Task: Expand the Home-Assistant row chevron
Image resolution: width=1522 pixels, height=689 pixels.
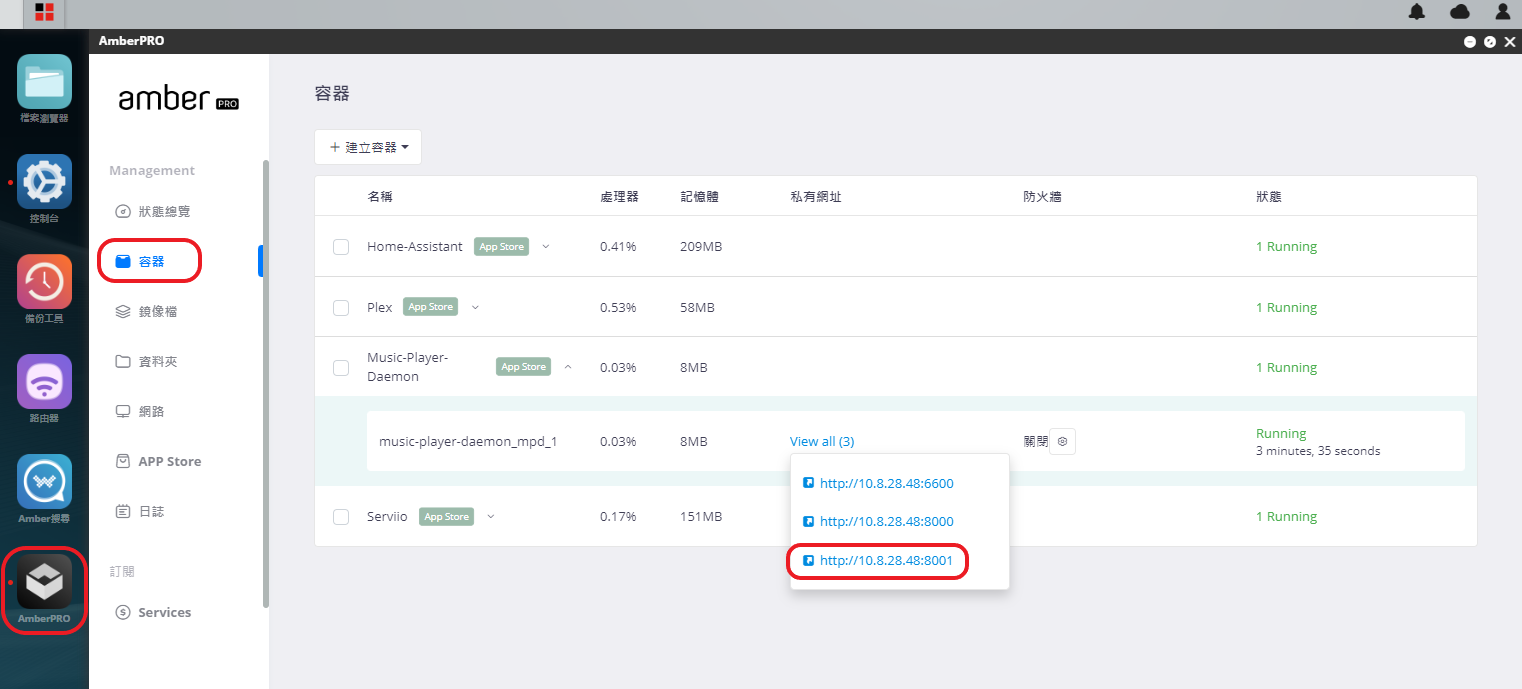Action: 546,246
